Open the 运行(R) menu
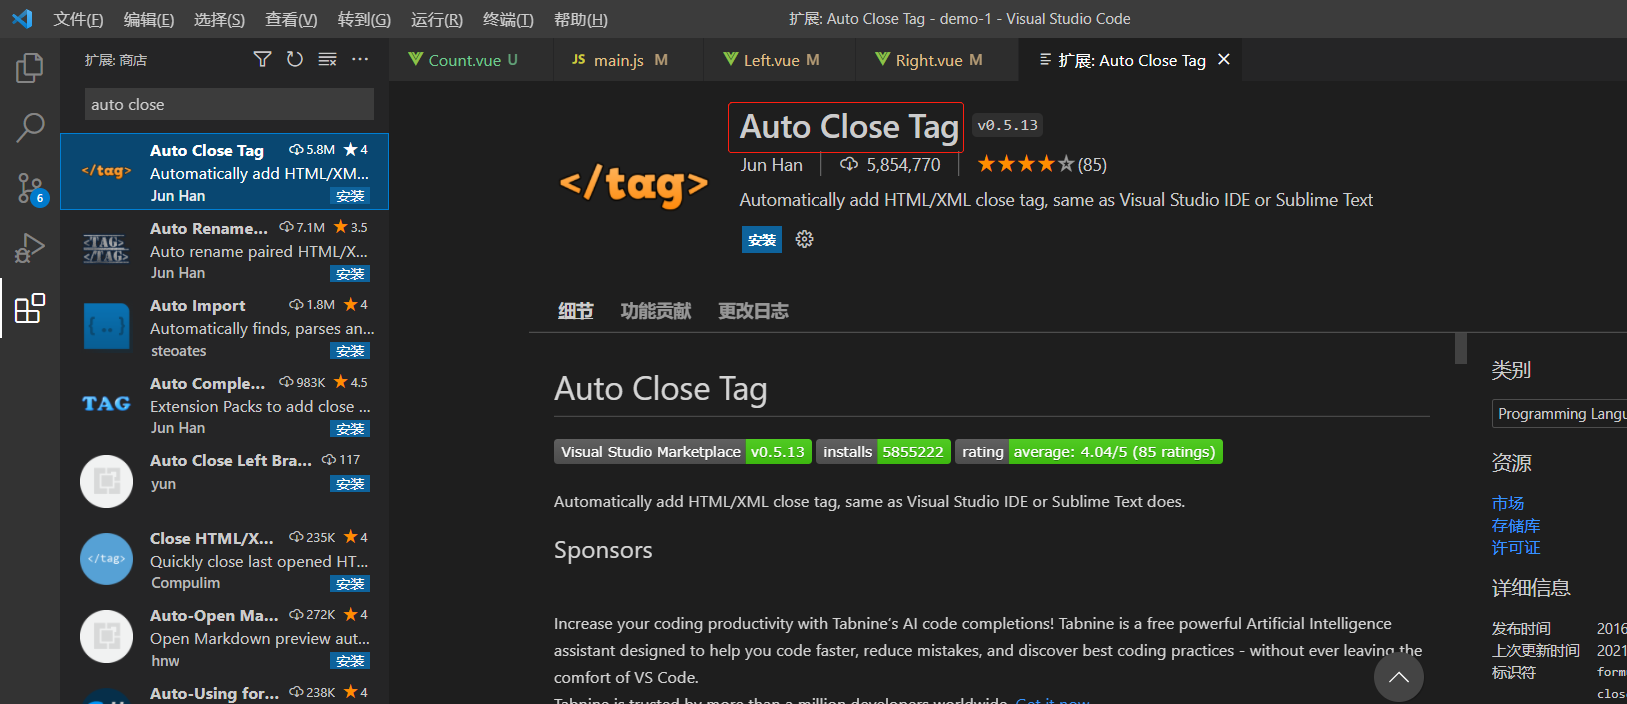The height and width of the screenshot is (704, 1627). tap(437, 19)
